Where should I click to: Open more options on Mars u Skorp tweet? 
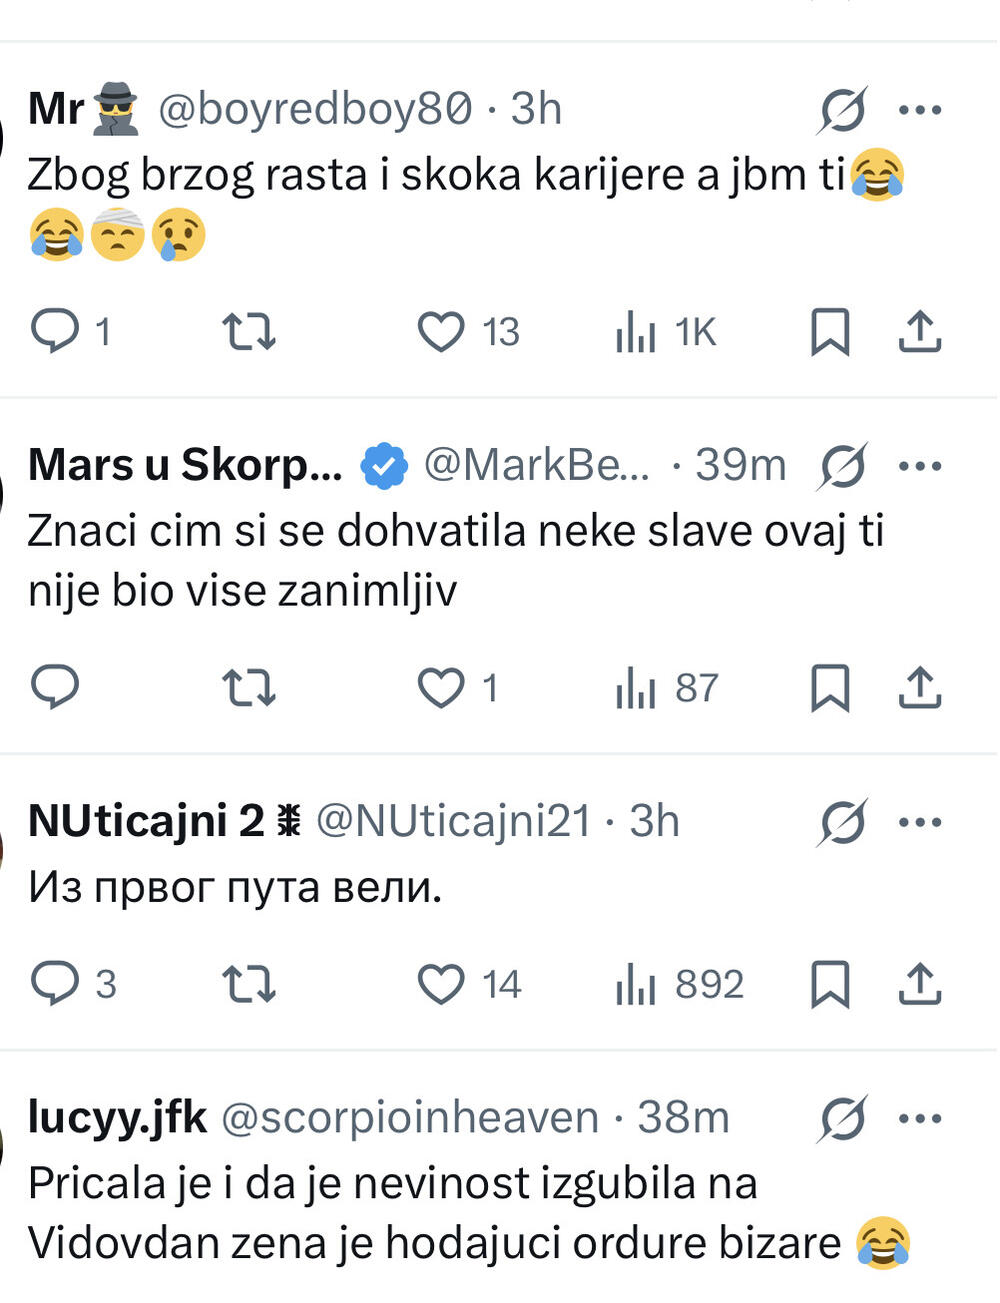coord(920,466)
